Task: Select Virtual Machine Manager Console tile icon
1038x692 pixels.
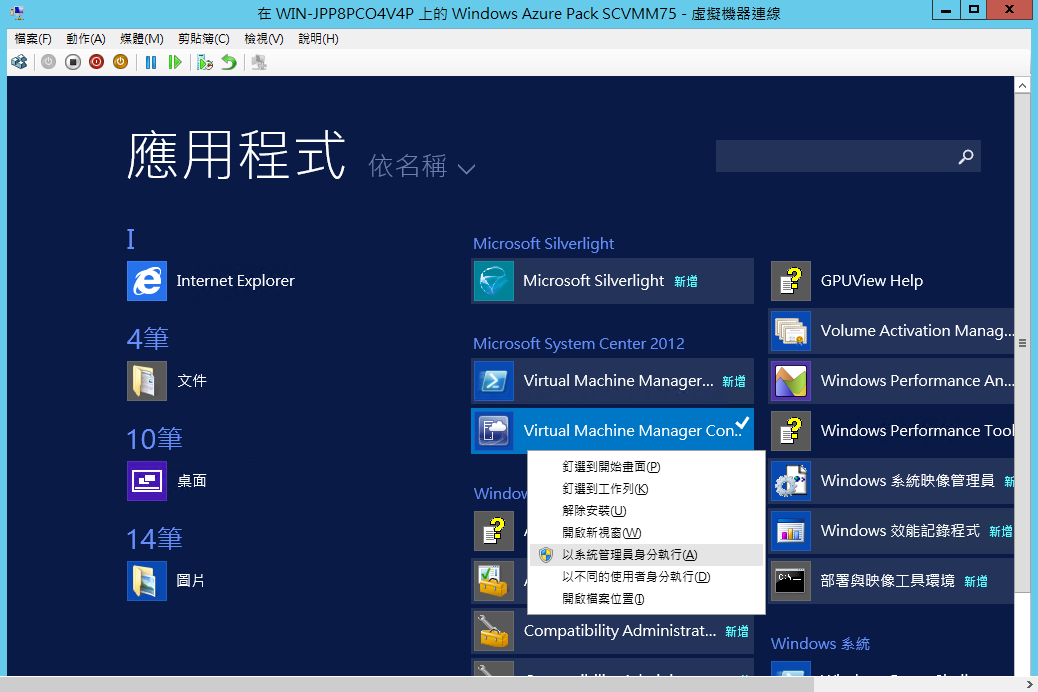Action: tap(494, 430)
